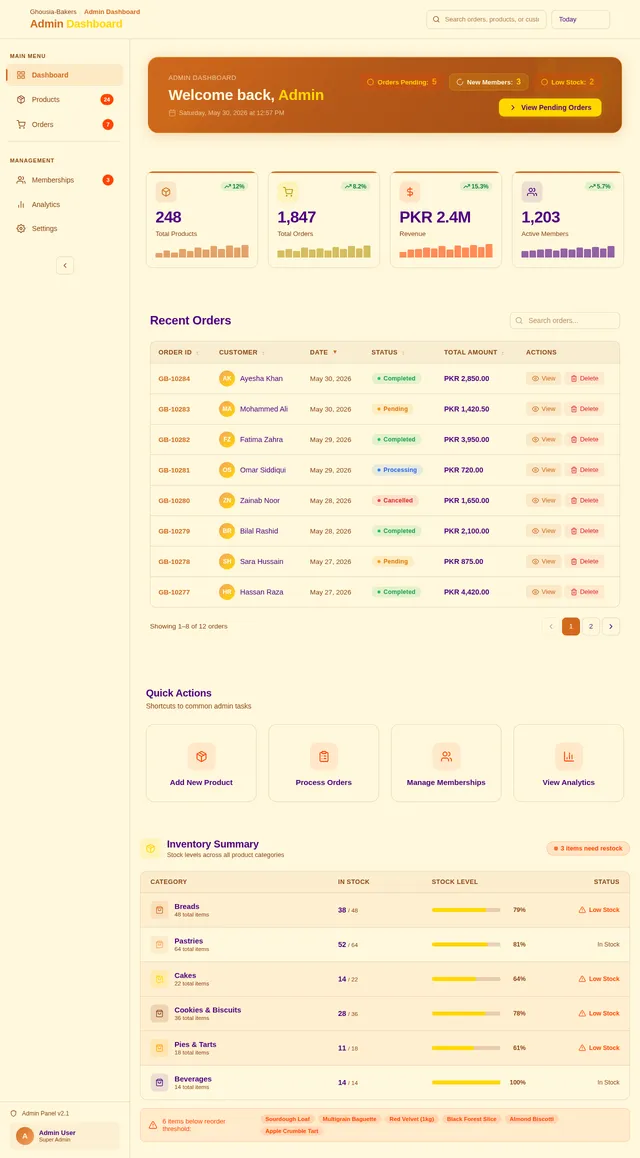The width and height of the screenshot is (640, 1158).
Task: Collapse the sidebar with chevron button
Action: click(65, 265)
